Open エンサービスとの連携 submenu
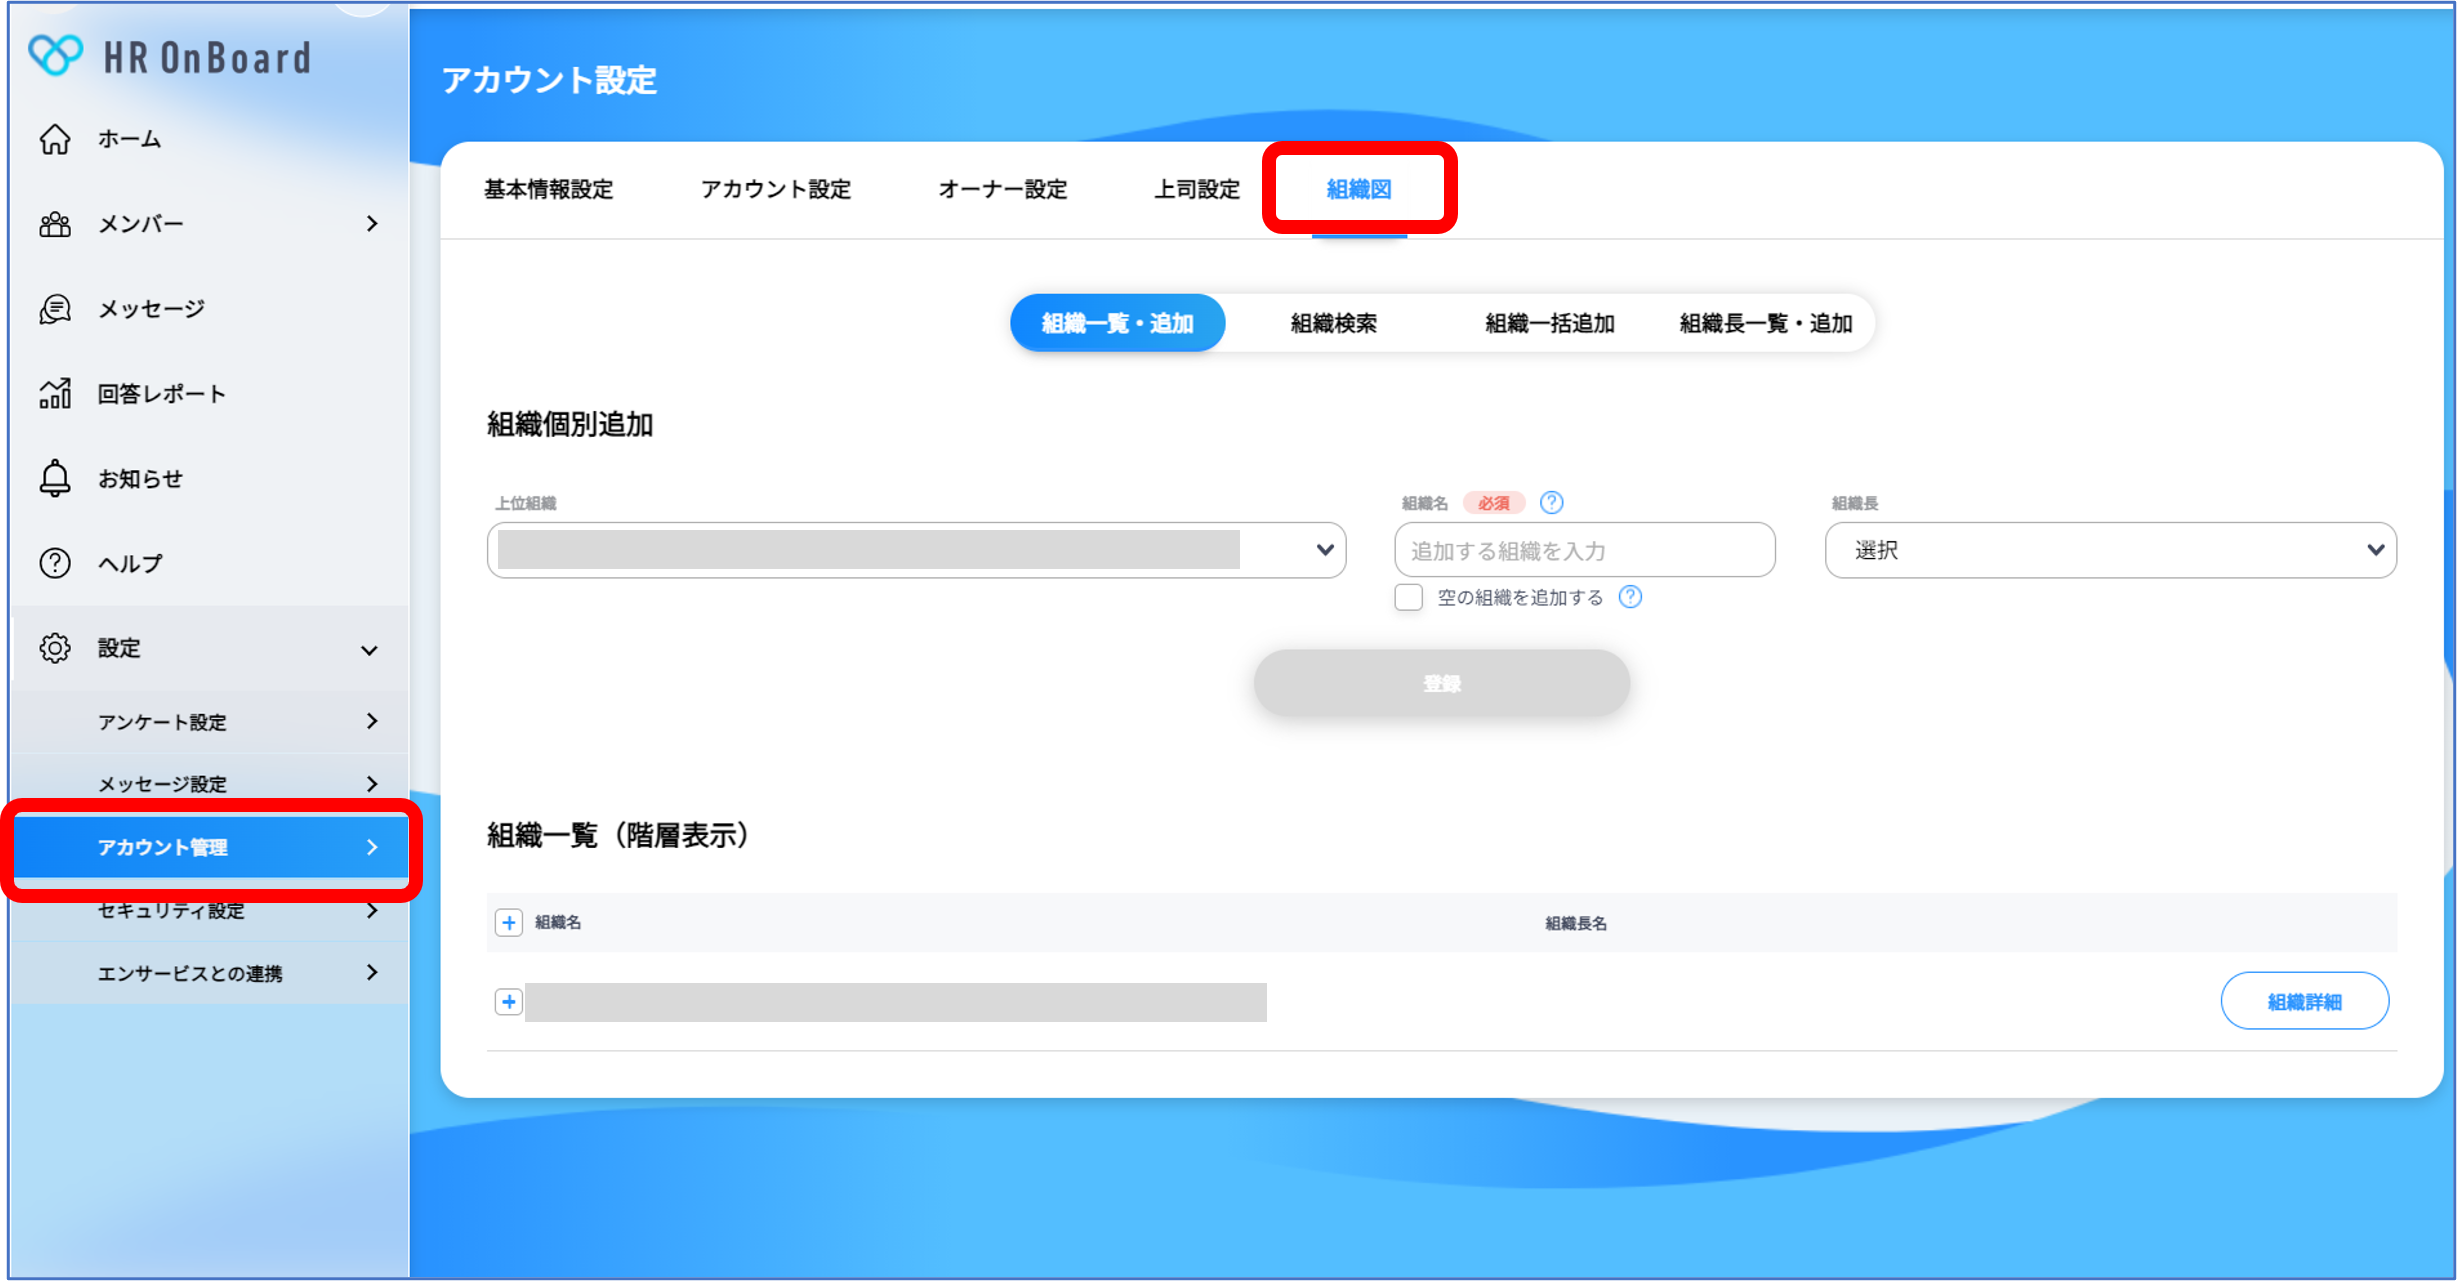 click(x=210, y=973)
